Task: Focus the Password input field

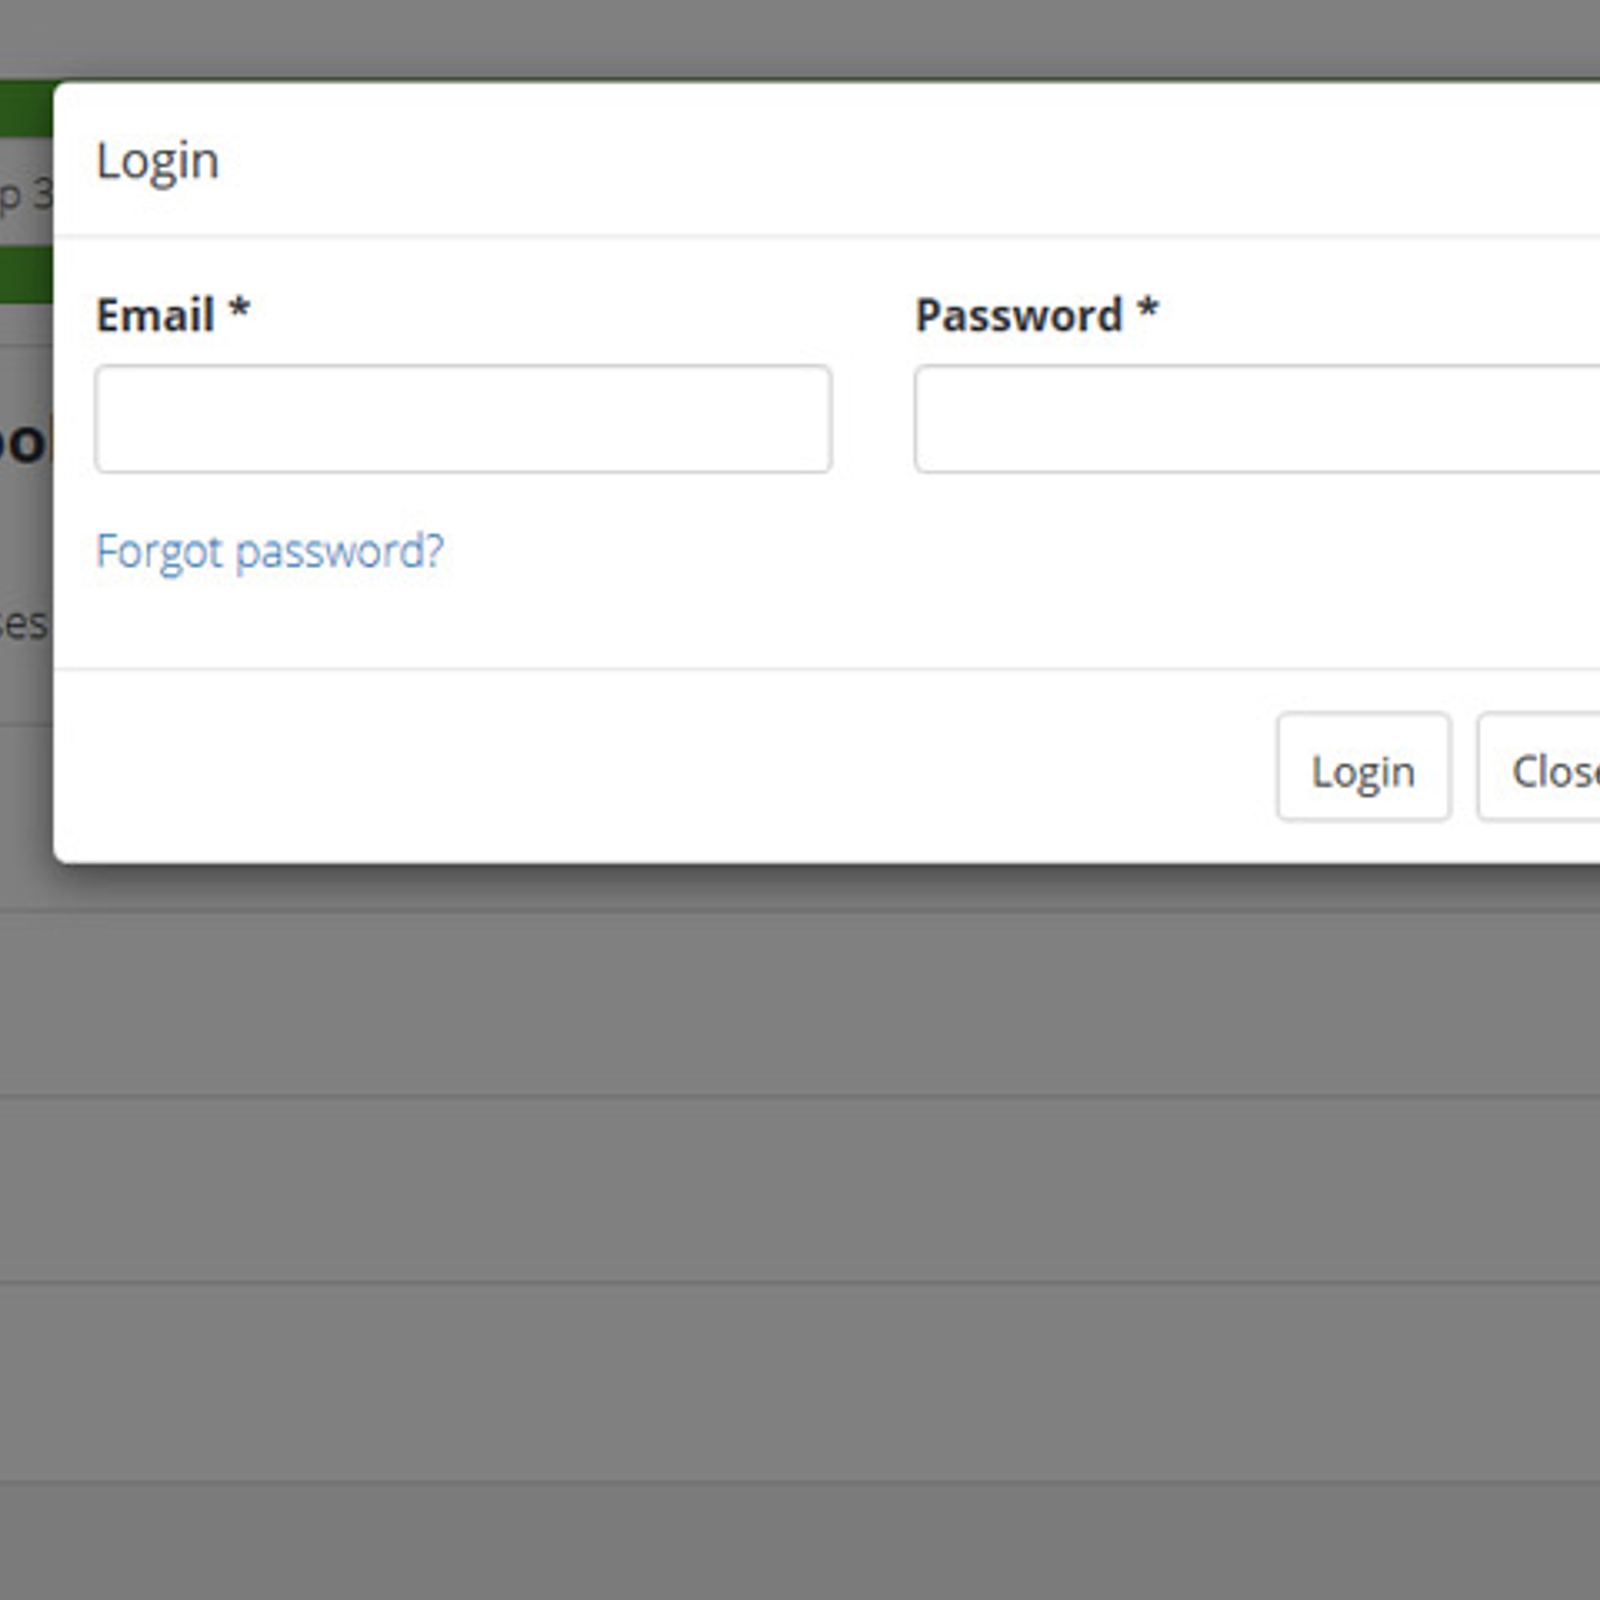Action: pyautogui.click(x=1257, y=418)
